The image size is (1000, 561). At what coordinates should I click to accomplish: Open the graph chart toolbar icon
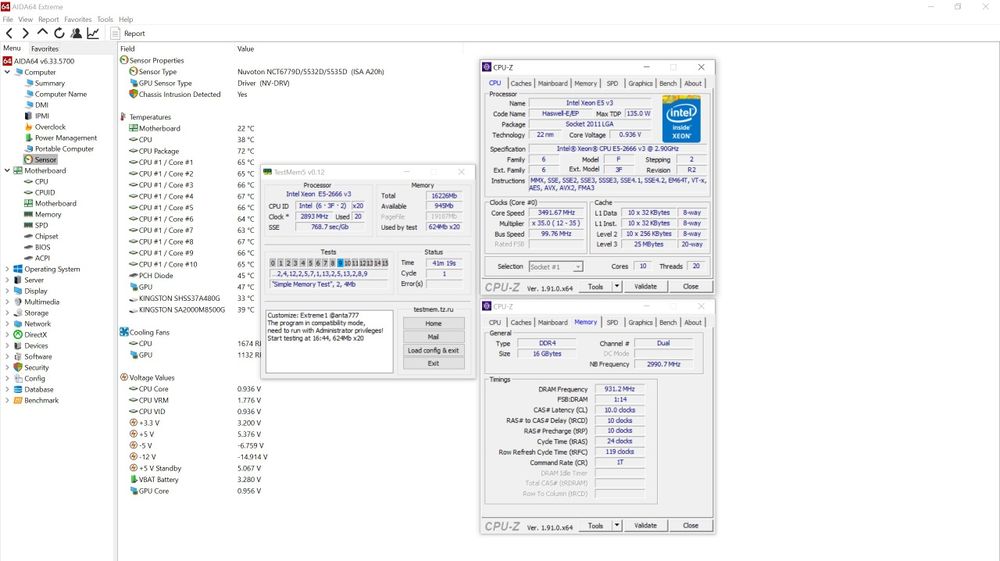93,33
